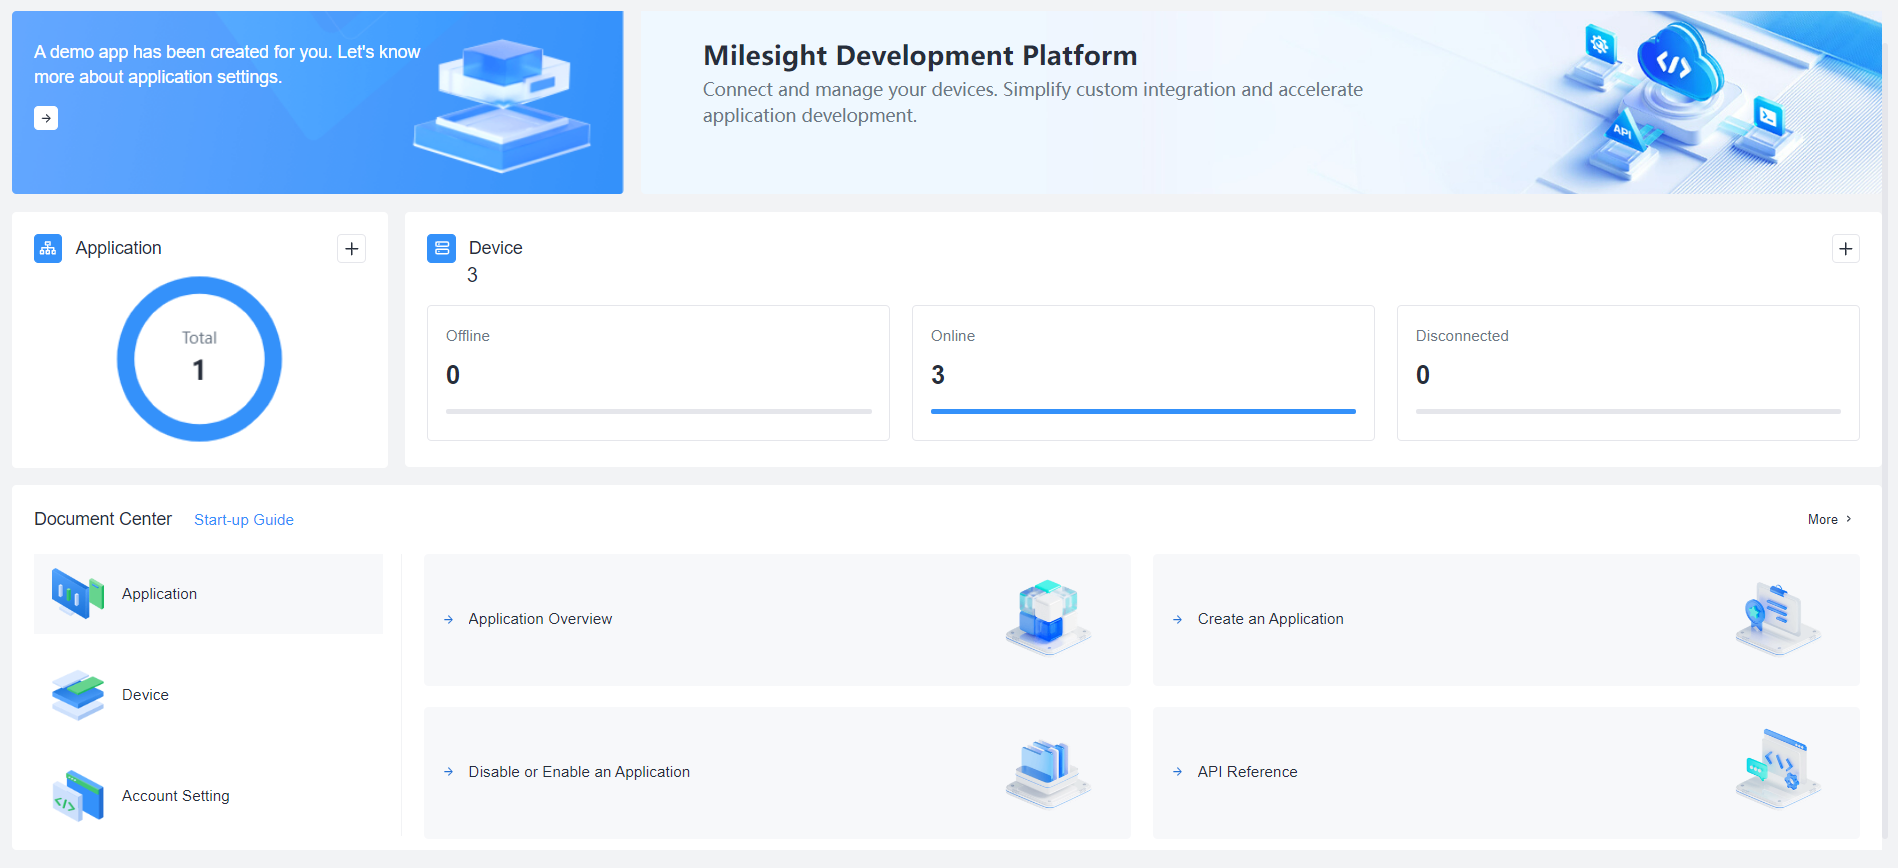Click the arrow button in demo app banner
The width and height of the screenshot is (1898, 868).
pyautogui.click(x=46, y=118)
